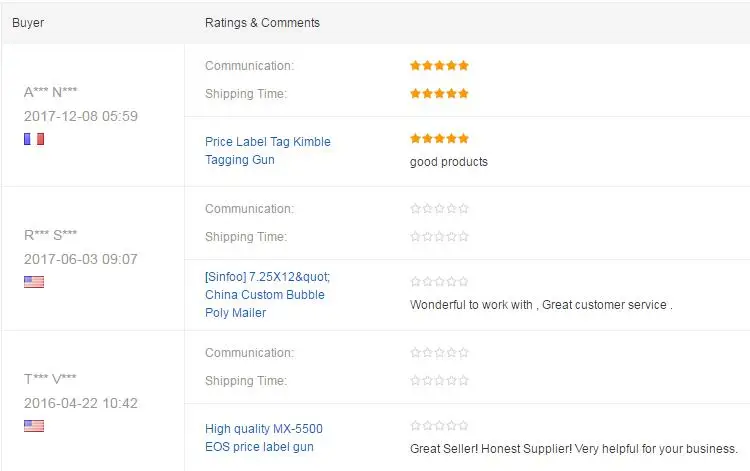Click the orange stars above 'good products'
This screenshot has width=750, height=471.
pos(439,139)
